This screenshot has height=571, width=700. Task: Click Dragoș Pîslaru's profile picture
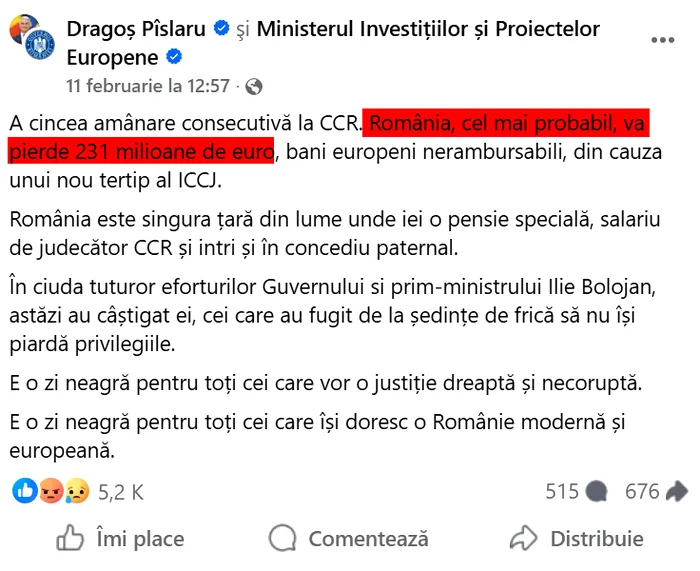point(18,28)
